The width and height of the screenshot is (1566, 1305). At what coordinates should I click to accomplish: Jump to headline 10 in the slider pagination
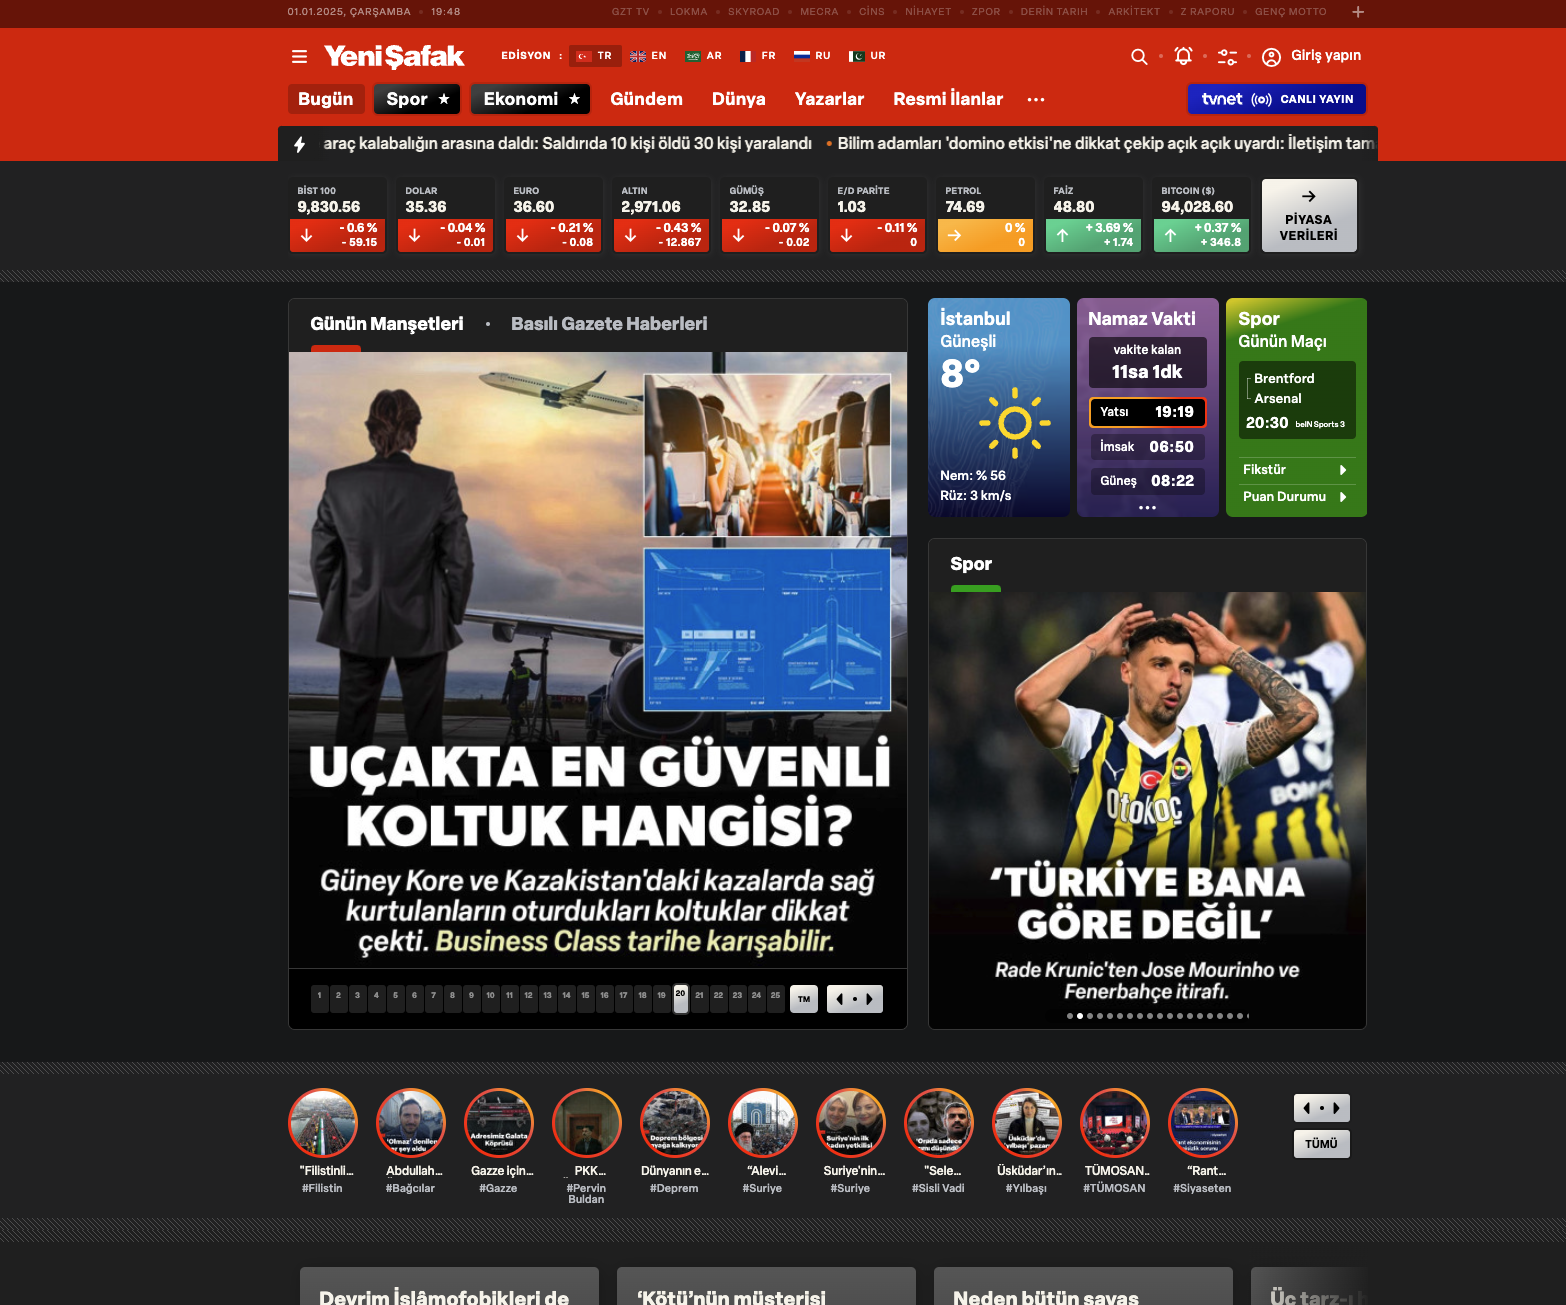[x=490, y=997]
